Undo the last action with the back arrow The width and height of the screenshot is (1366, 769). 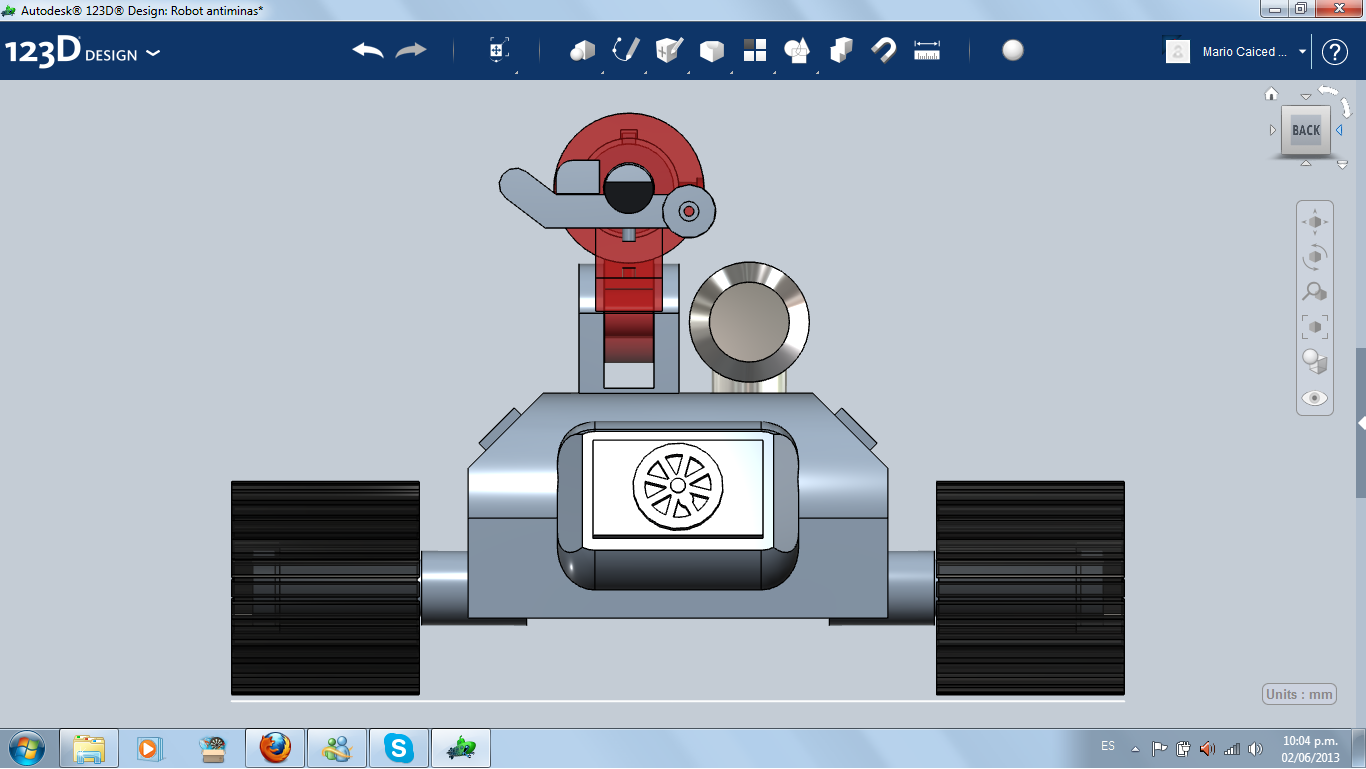coord(368,50)
